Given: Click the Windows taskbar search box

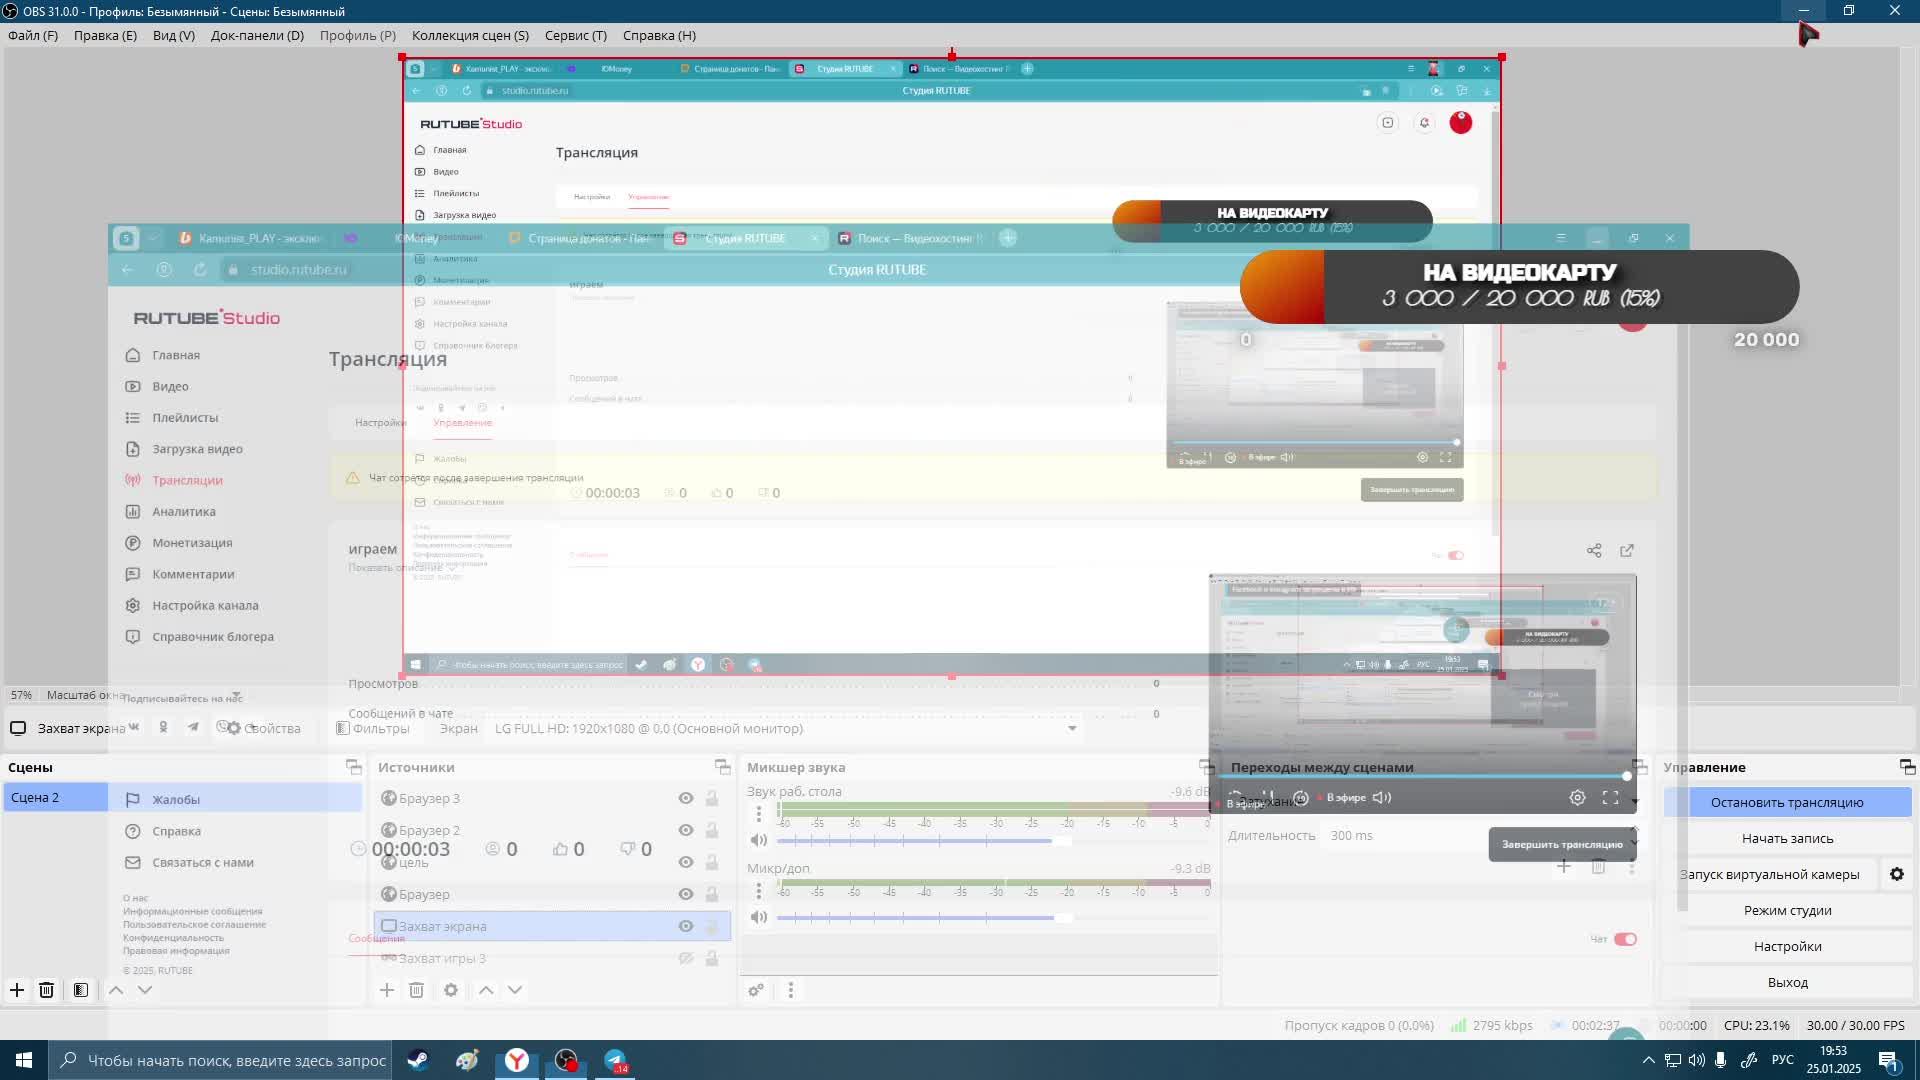Looking at the screenshot, I should pos(221,1060).
